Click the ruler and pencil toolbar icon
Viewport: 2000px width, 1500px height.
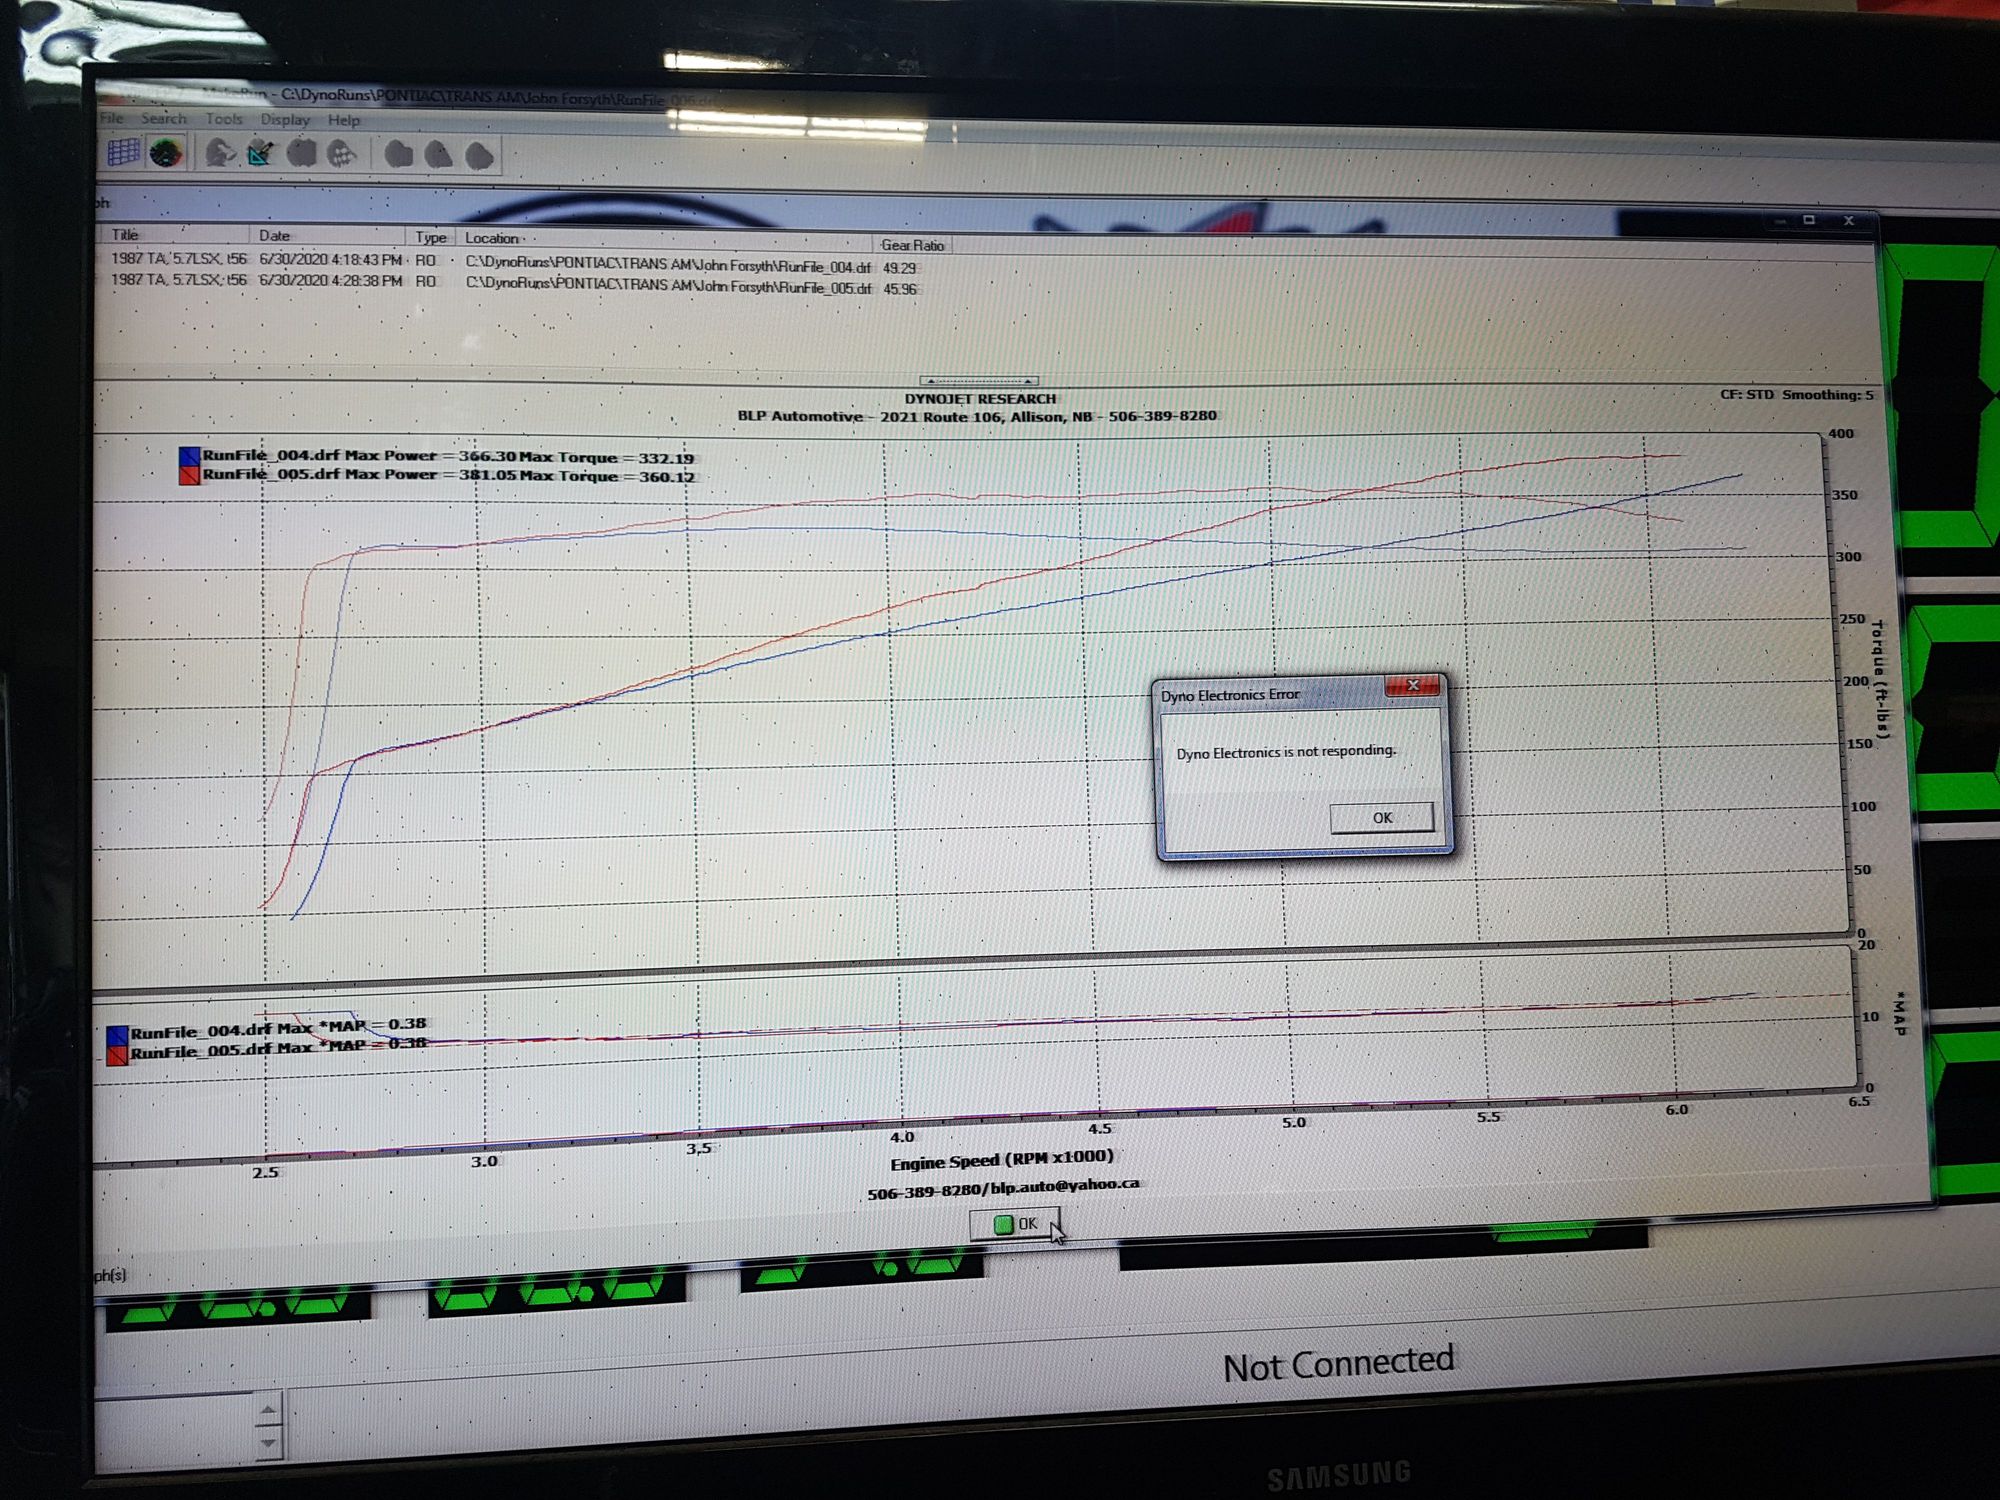coord(260,154)
